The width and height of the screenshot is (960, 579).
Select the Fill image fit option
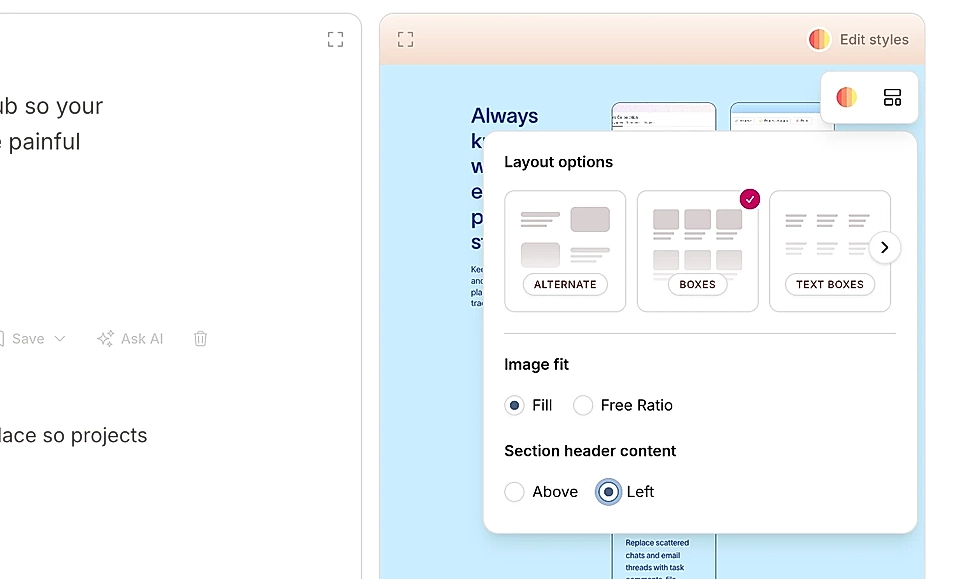tap(514, 405)
